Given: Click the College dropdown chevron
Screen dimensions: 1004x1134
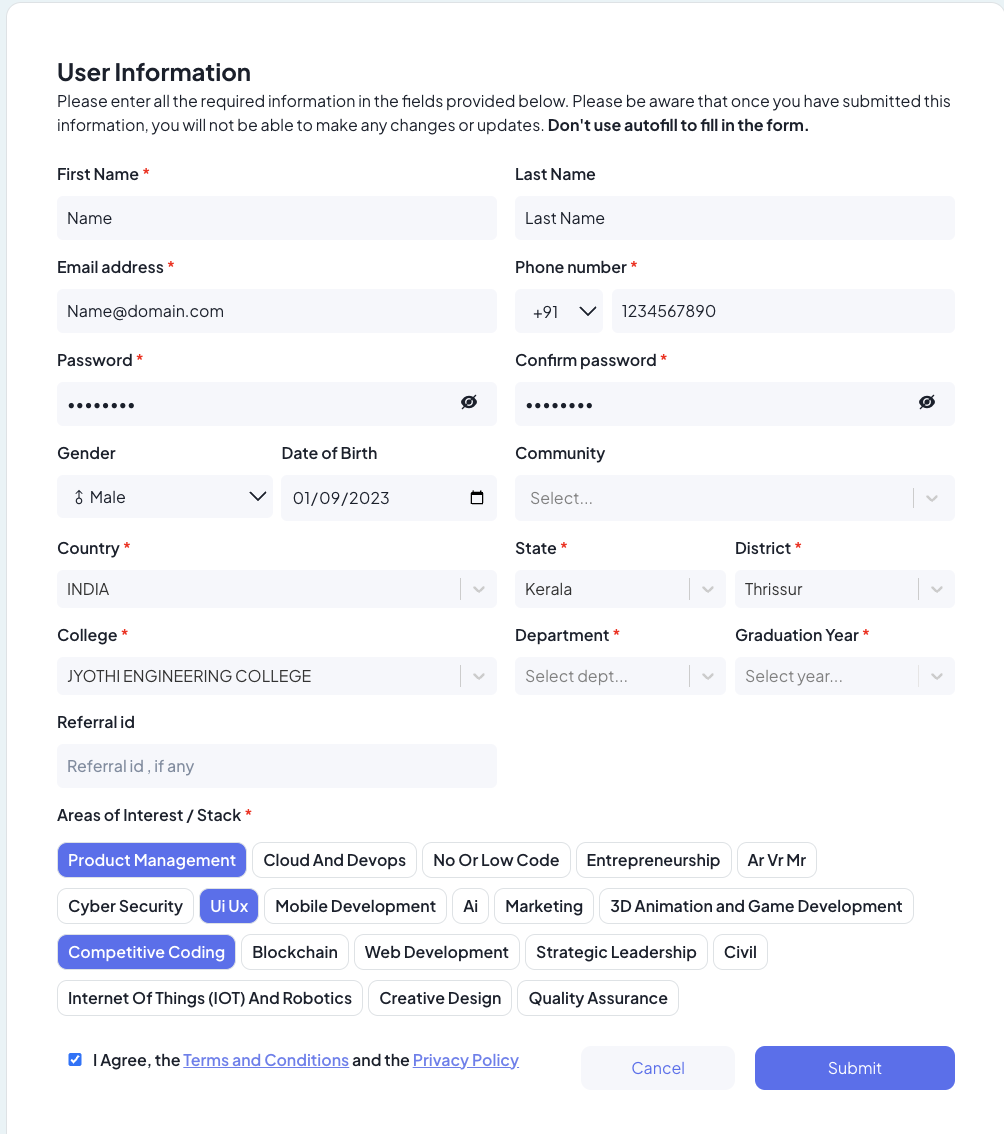Looking at the screenshot, I should pos(479,676).
